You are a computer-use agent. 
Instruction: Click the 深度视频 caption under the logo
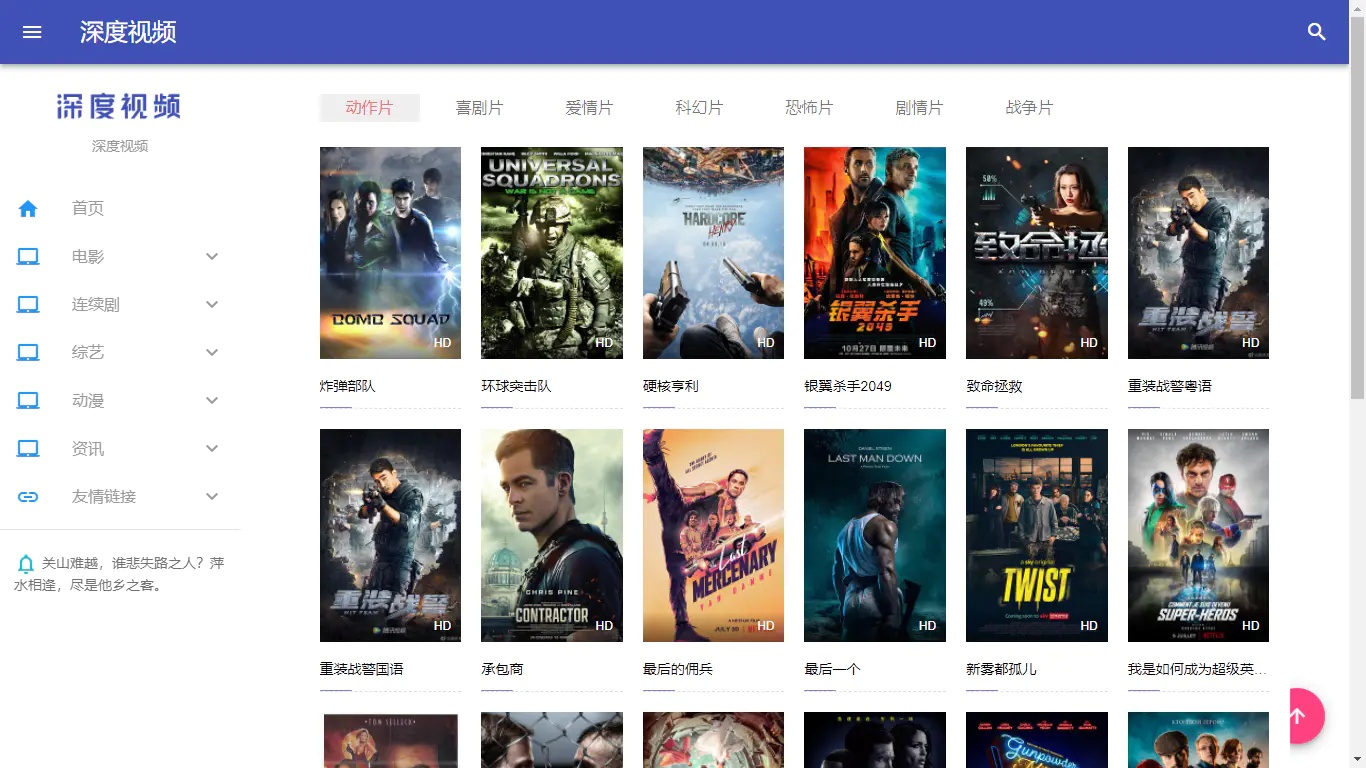[120, 146]
